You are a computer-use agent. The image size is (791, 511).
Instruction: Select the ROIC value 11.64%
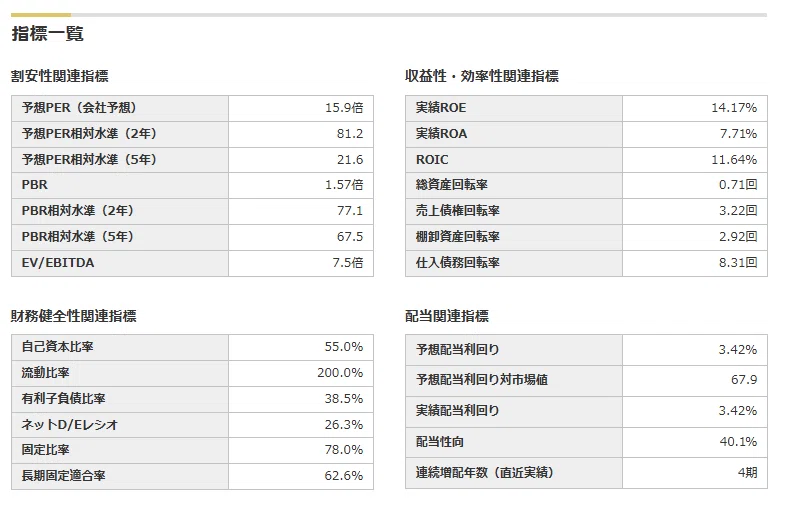pos(733,159)
